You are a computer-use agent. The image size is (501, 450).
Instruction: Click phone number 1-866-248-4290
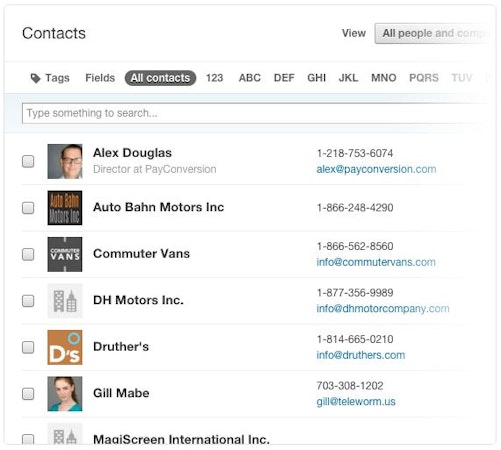click(355, 208)
